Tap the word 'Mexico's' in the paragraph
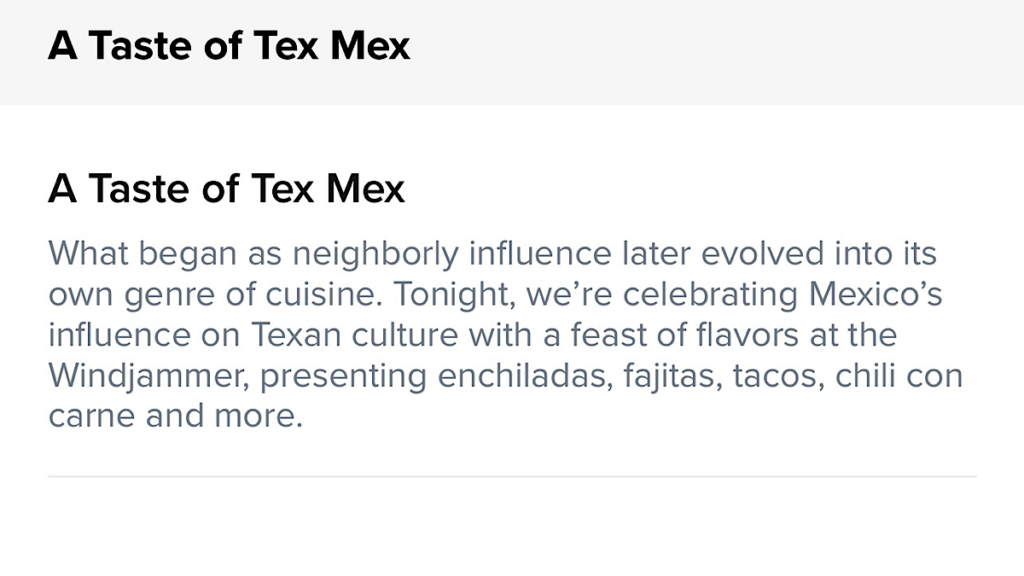 (875, 294)
